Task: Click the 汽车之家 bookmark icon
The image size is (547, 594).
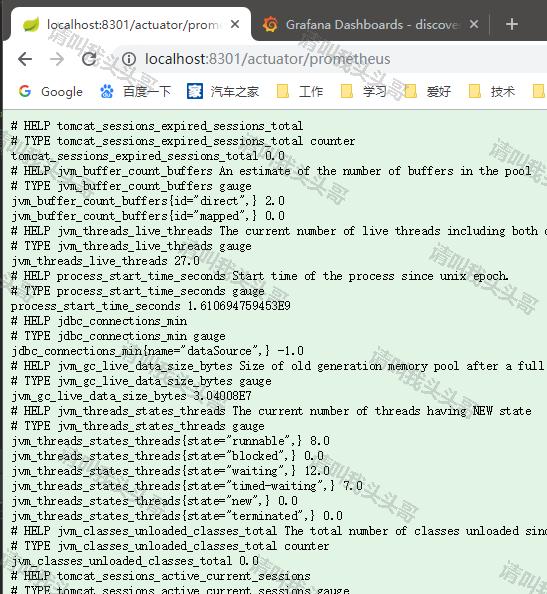Action: click(195, 91)
